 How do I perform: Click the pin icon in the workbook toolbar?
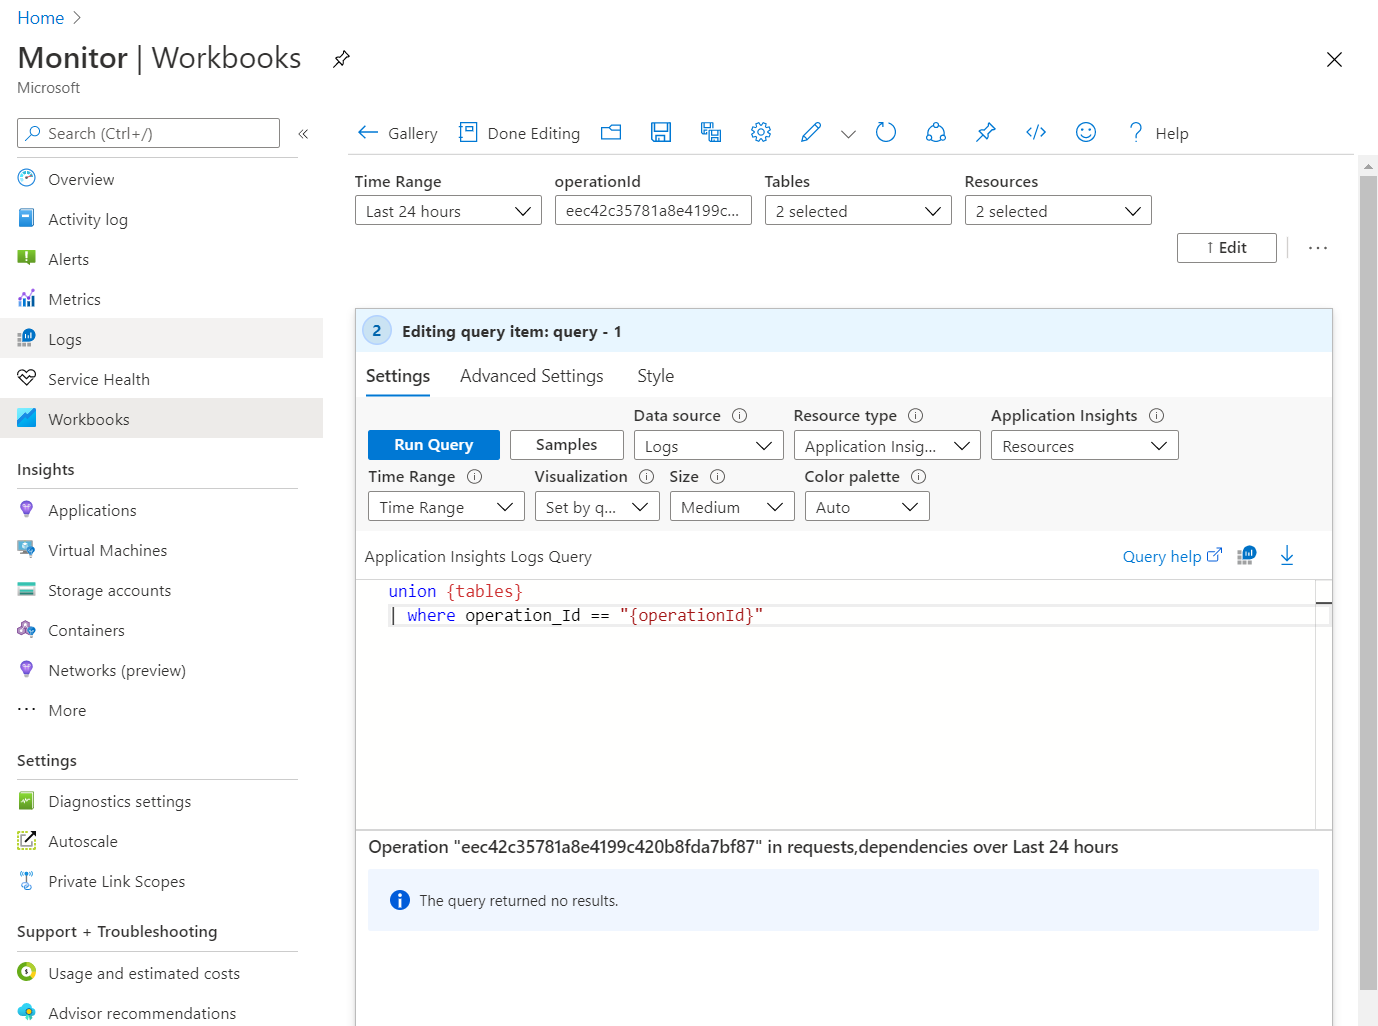(986, 132)
